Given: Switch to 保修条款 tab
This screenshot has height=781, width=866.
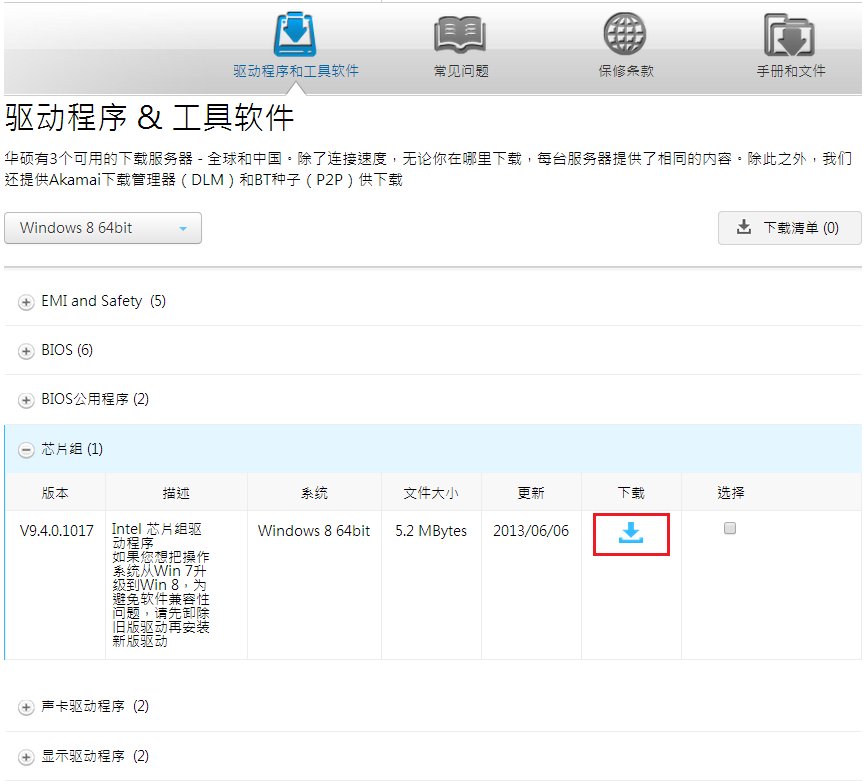Looking at the screenshot, I should click(626, 71).
